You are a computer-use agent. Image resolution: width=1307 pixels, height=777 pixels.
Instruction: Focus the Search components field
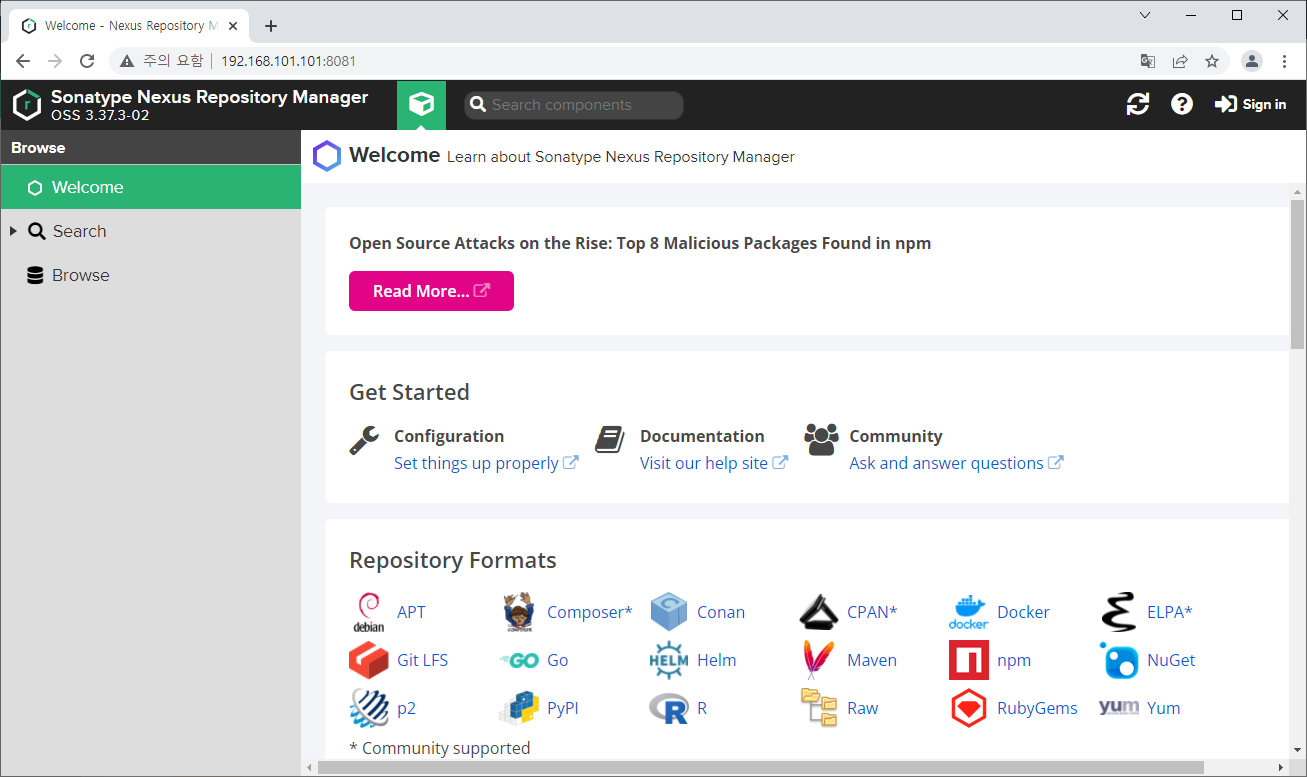pyautogui.click(x=574, y=105)
